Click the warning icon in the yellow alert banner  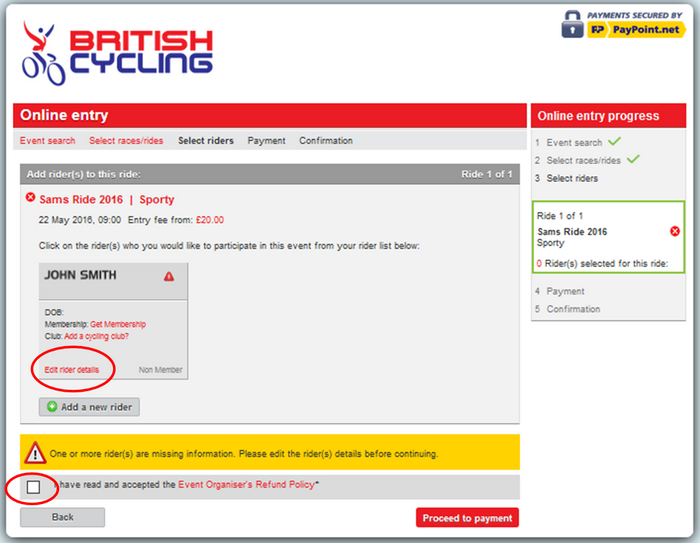[x=35, y=452]
